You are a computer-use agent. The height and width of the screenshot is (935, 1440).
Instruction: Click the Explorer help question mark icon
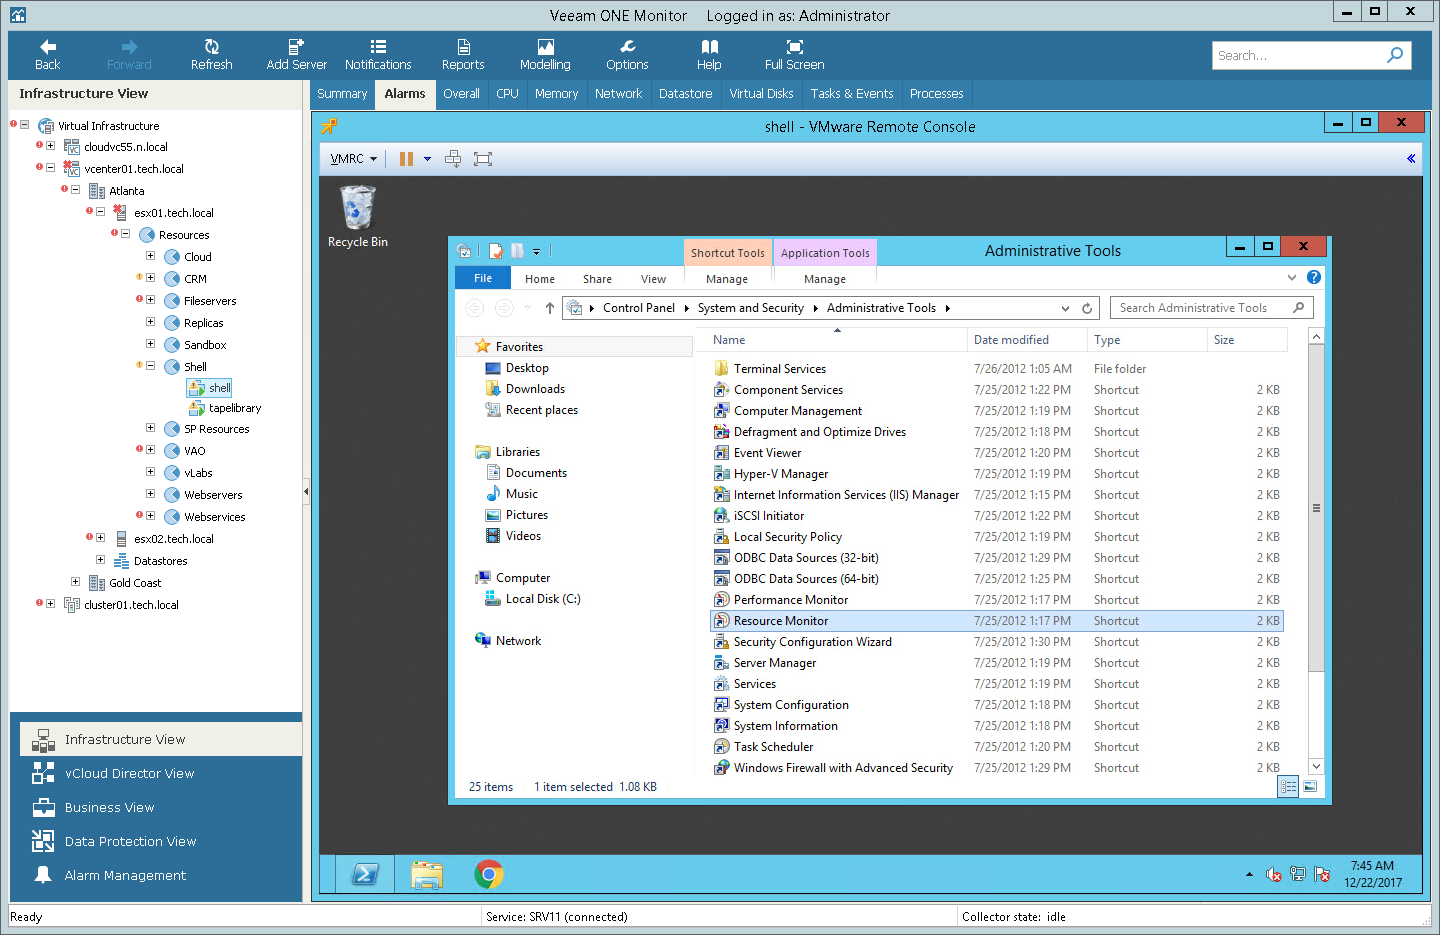pyautogui.click(x=1314, y=277)
